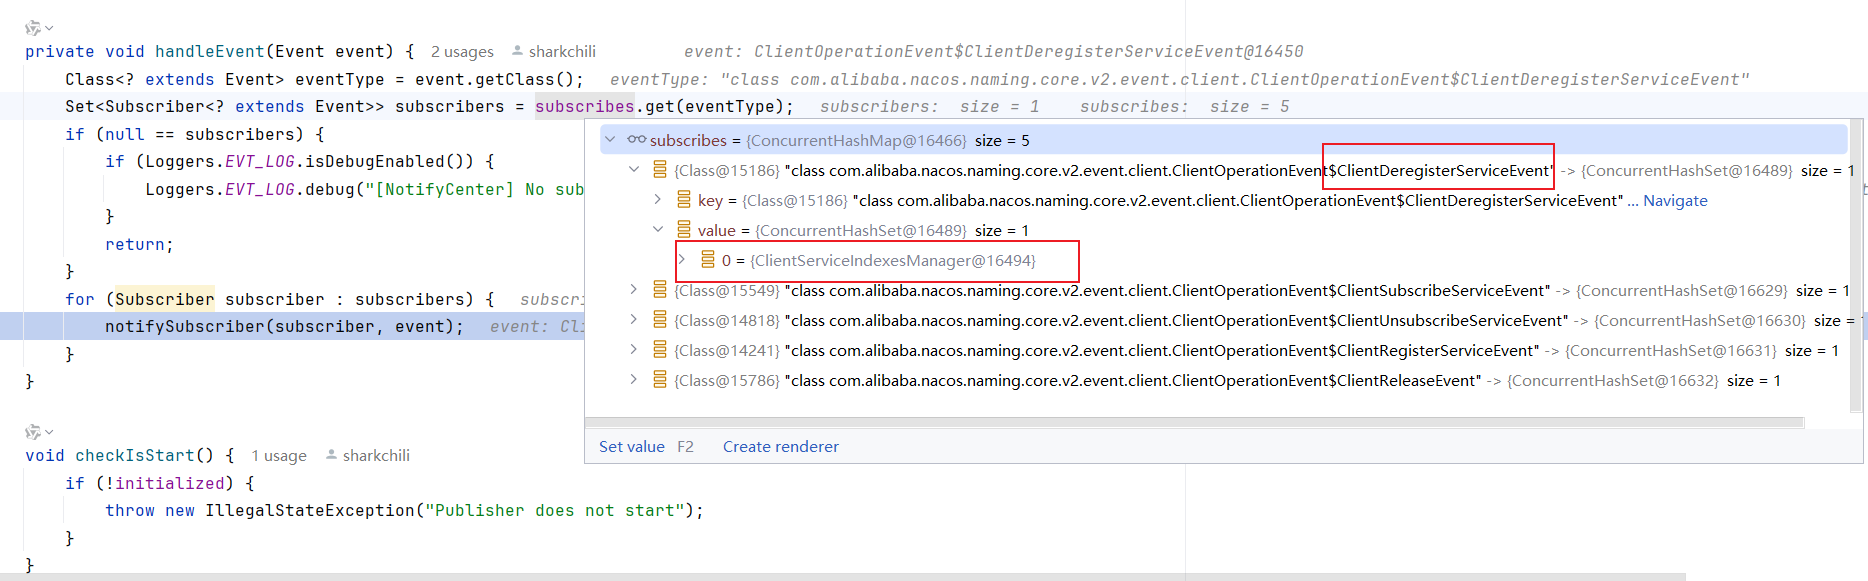Click the AI actions icon above handleEvent method

tap(34, 28)
